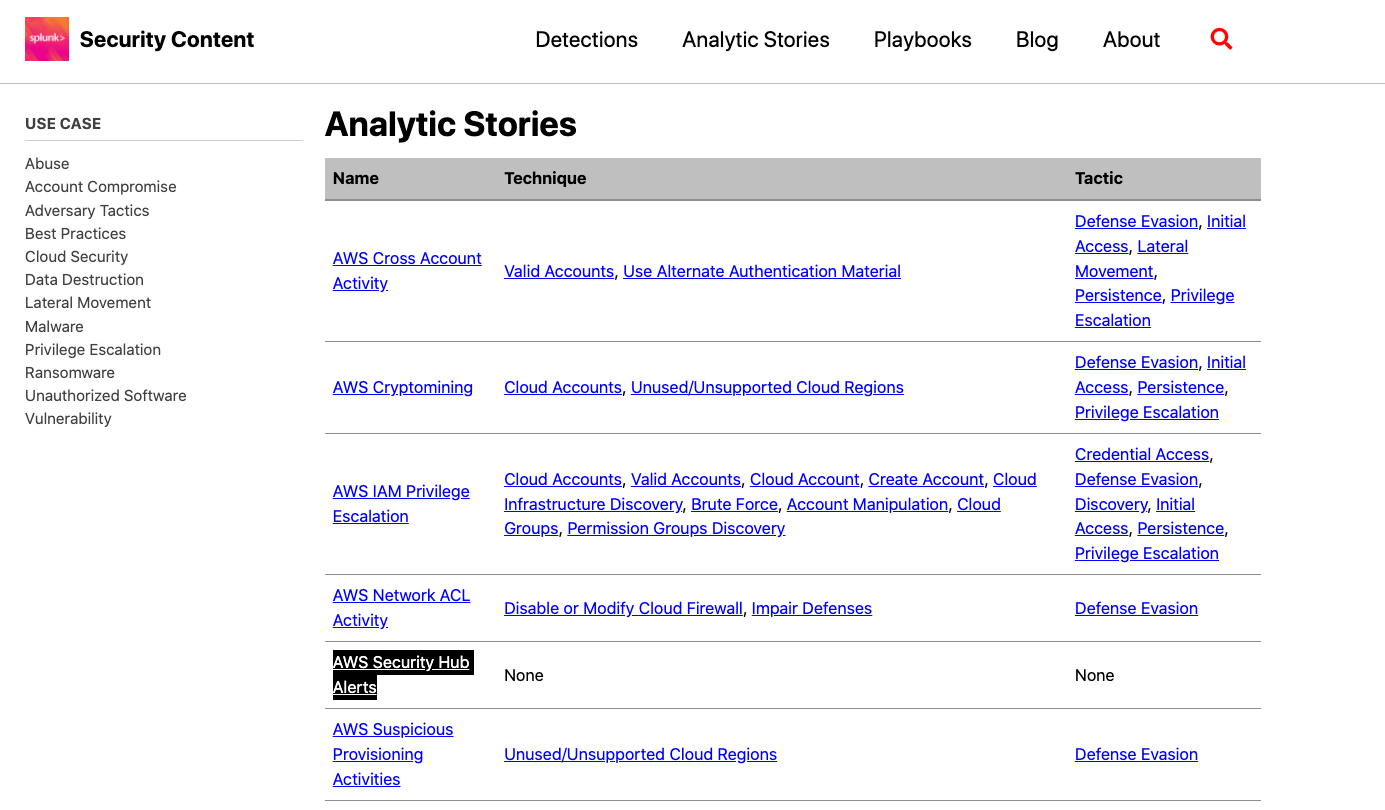Go to the Blog page
This screenshot has width=1385, height=810.
(1037, 40)
